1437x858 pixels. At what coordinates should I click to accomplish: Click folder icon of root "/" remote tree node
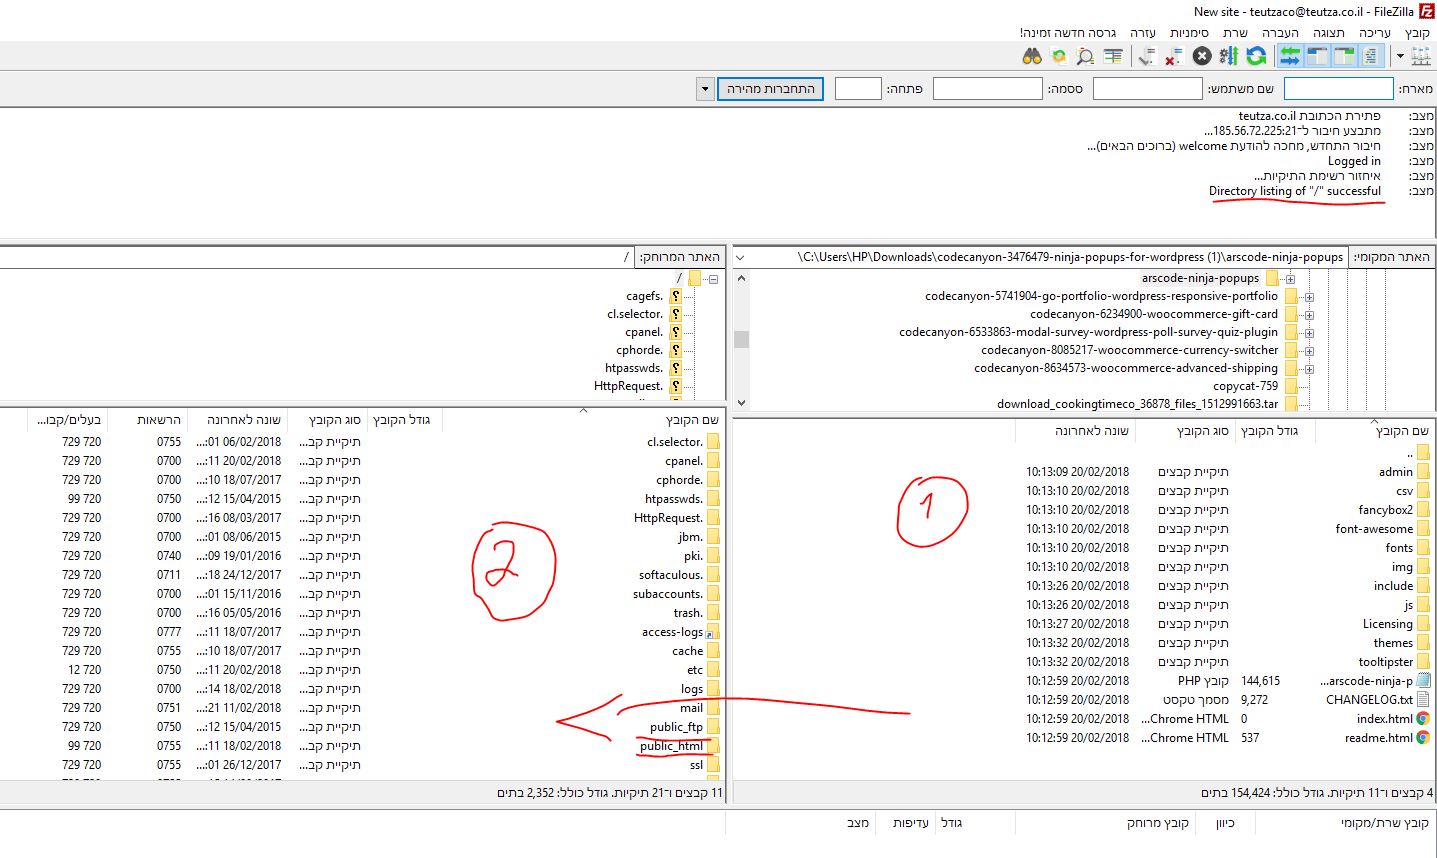click(x=694, y=278)
